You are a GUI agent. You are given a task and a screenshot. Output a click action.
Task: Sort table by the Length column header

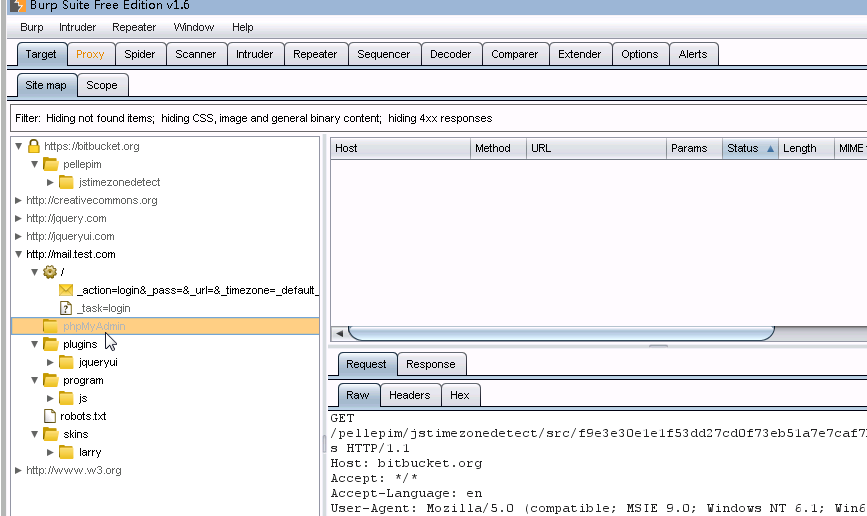806,148
